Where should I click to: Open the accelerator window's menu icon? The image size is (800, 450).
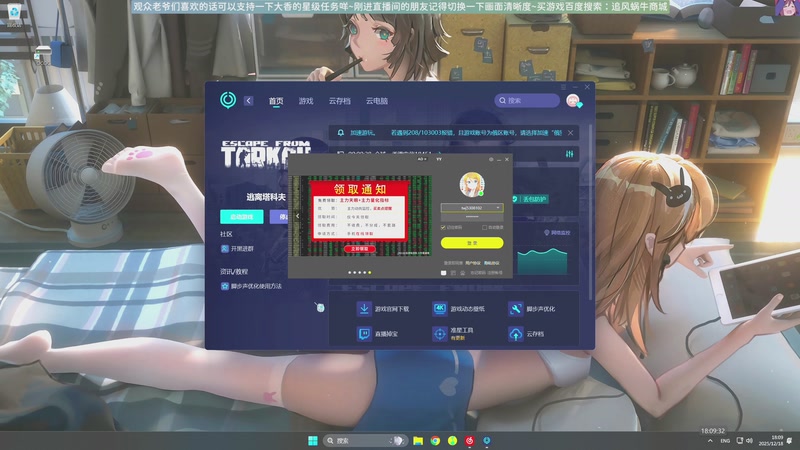(563, 87)
